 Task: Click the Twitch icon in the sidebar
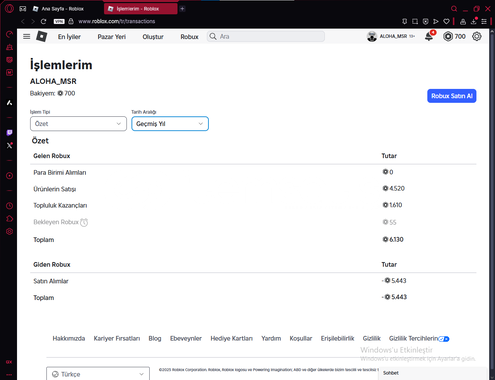coord(9,133)
